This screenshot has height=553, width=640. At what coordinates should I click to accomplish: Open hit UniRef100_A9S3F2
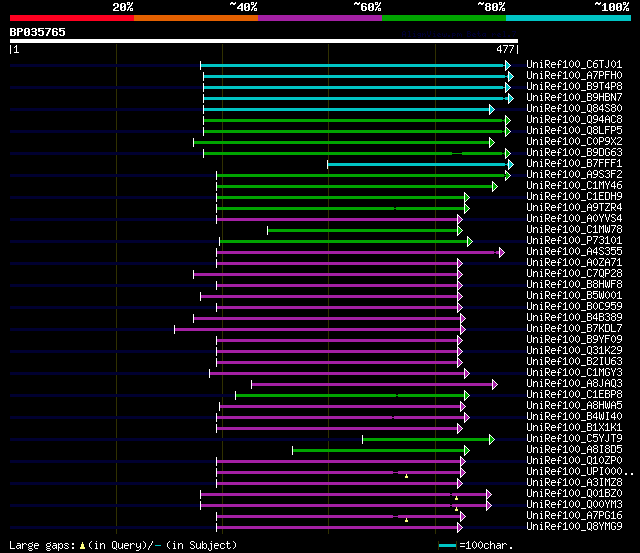pyautogui.click(x=574, y=175)
